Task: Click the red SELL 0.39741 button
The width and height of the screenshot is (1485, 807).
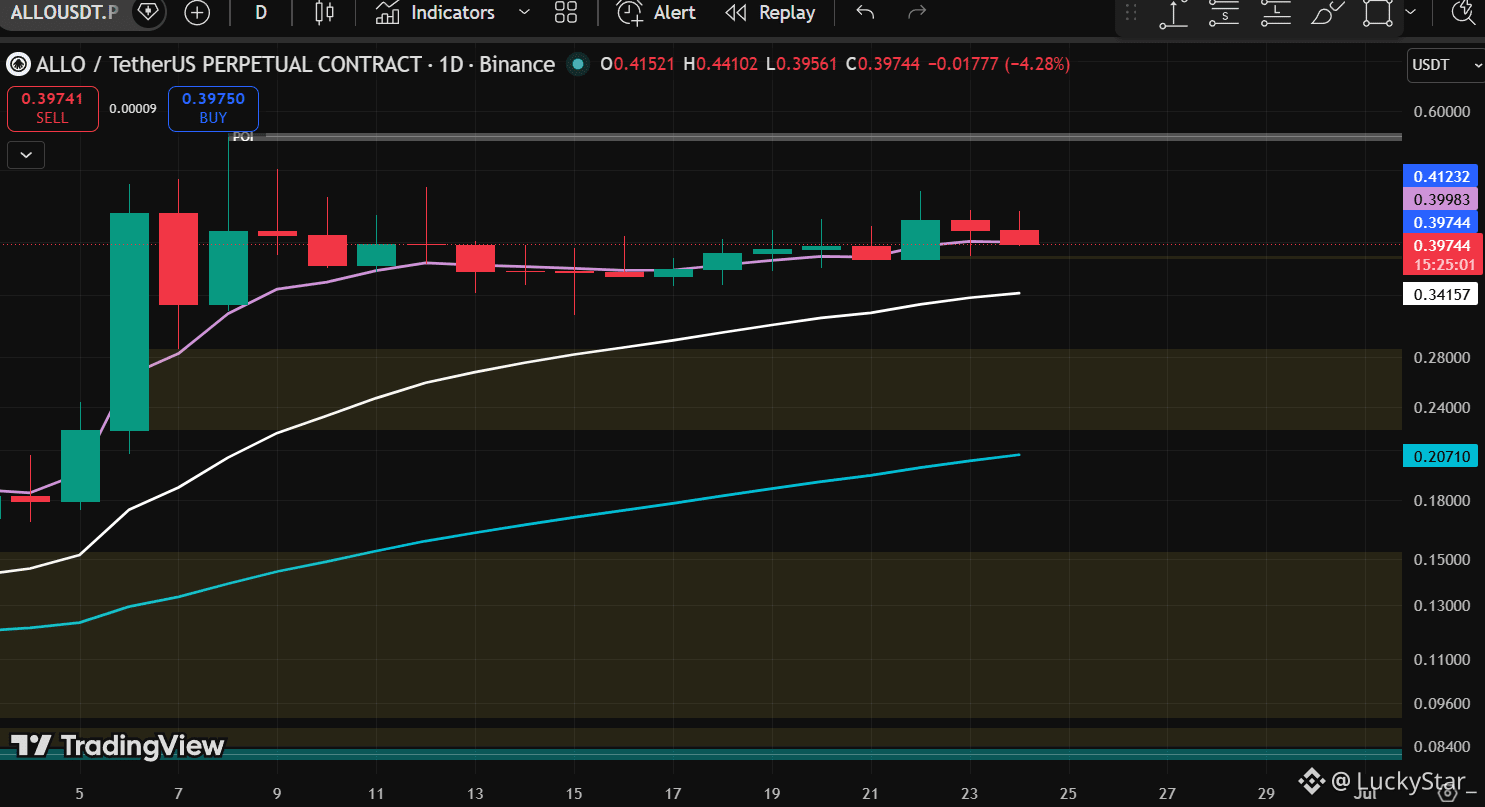Action: pos(53,109)
